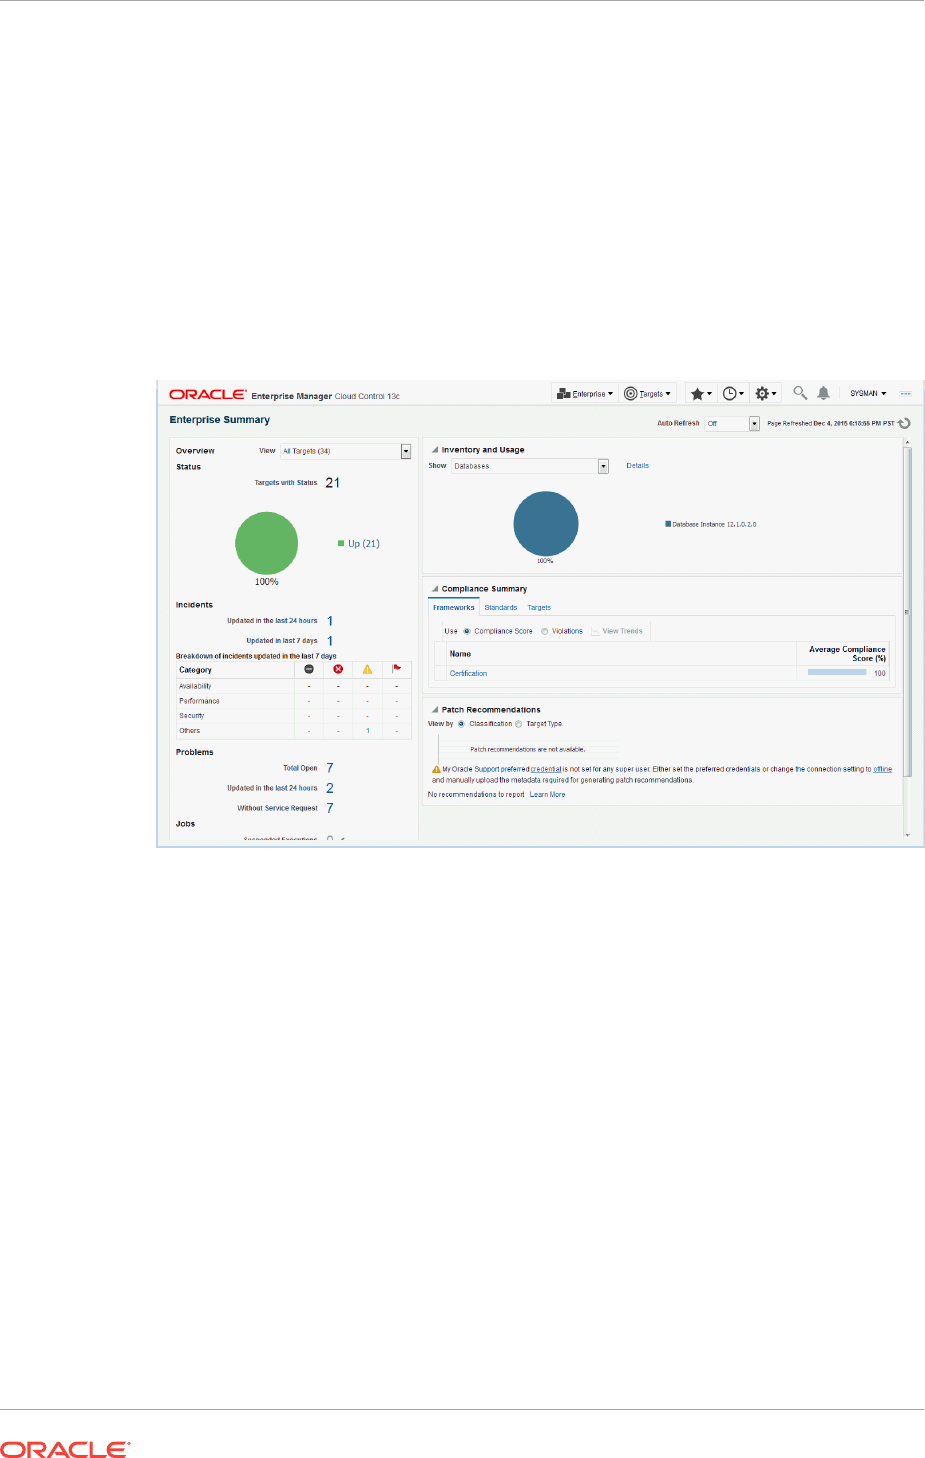Click the Performance category row
925x1458 pixels.
tap(294, 701)
